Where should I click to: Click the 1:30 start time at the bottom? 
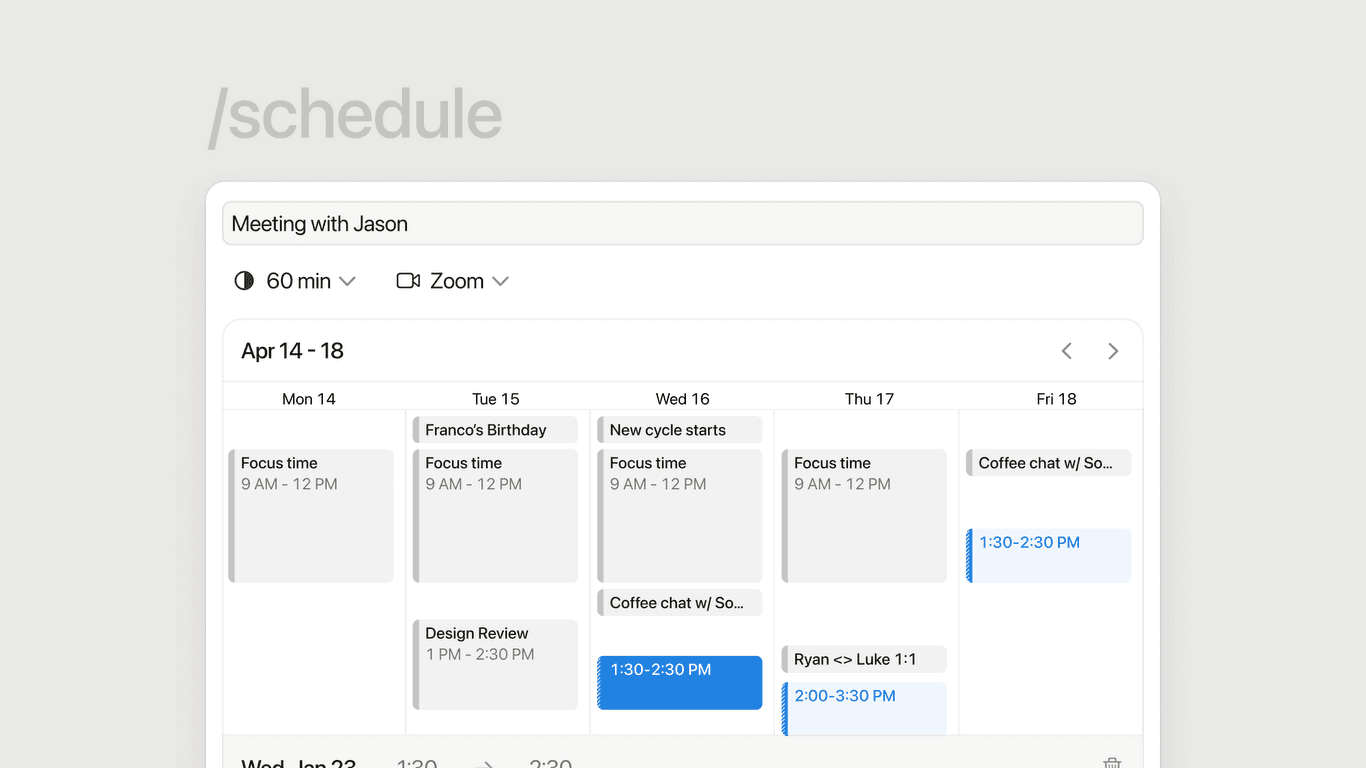416,762
